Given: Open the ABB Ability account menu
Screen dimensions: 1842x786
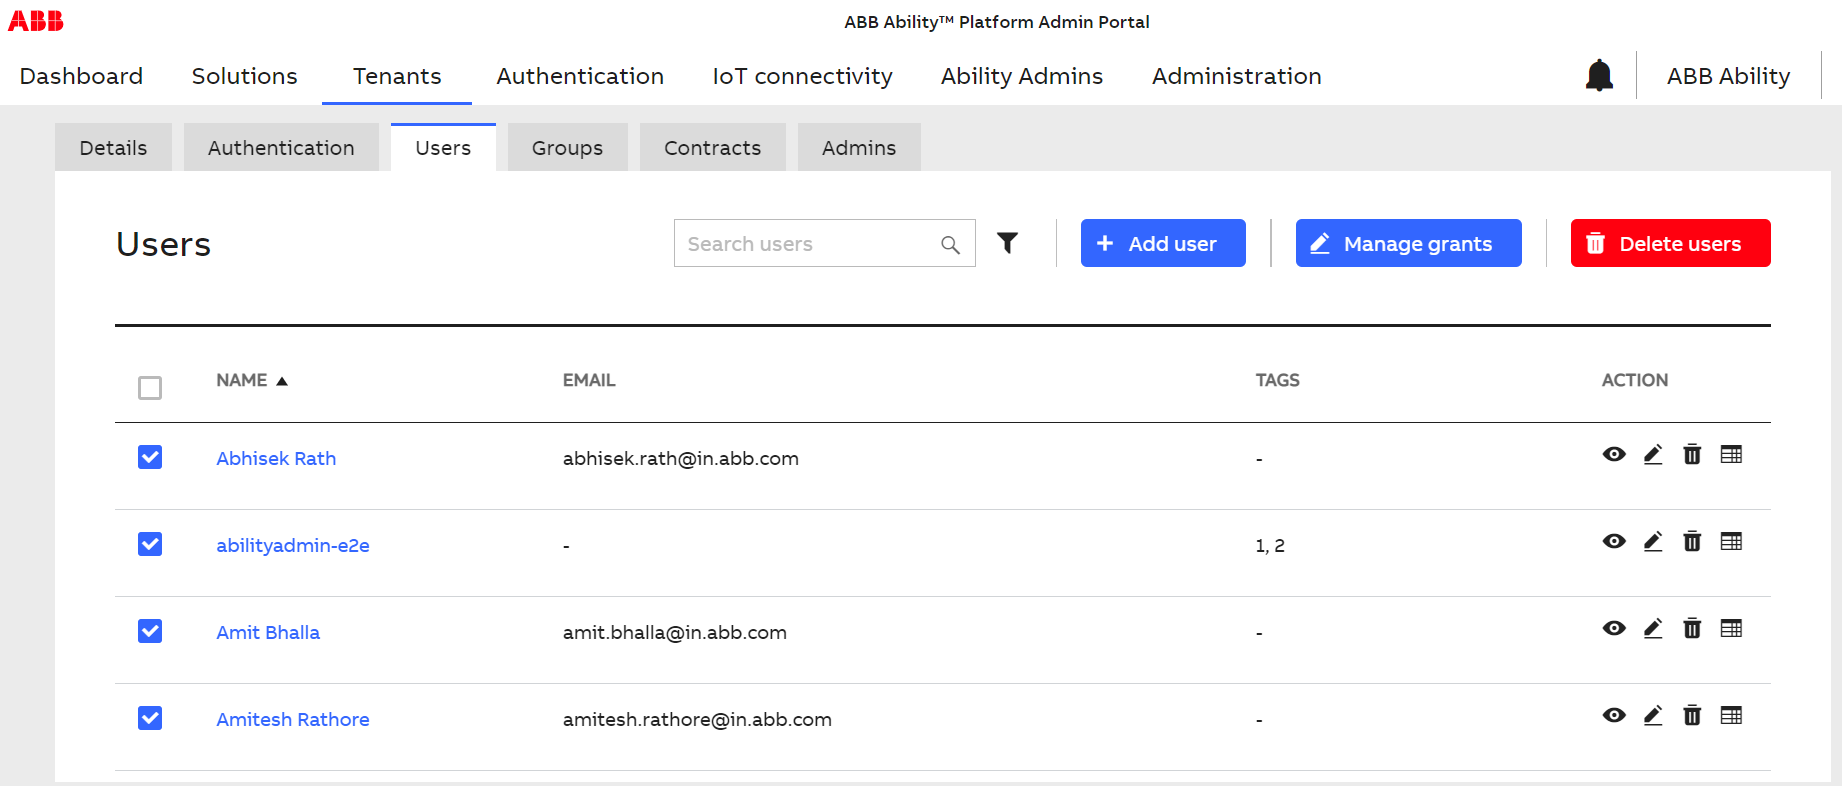Looking at the screenshot, I should (x=1728, y=76).
